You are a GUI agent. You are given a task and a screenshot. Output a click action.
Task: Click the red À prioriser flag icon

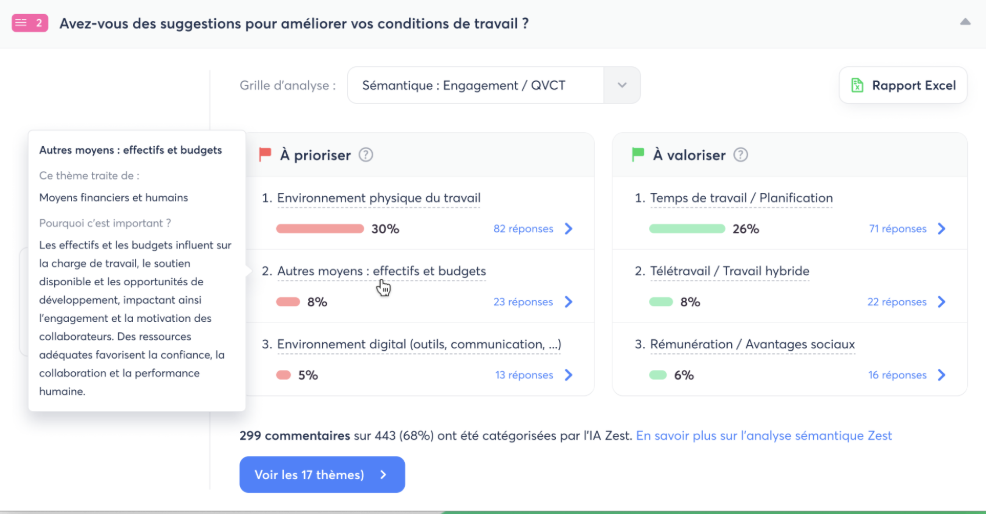265,155
